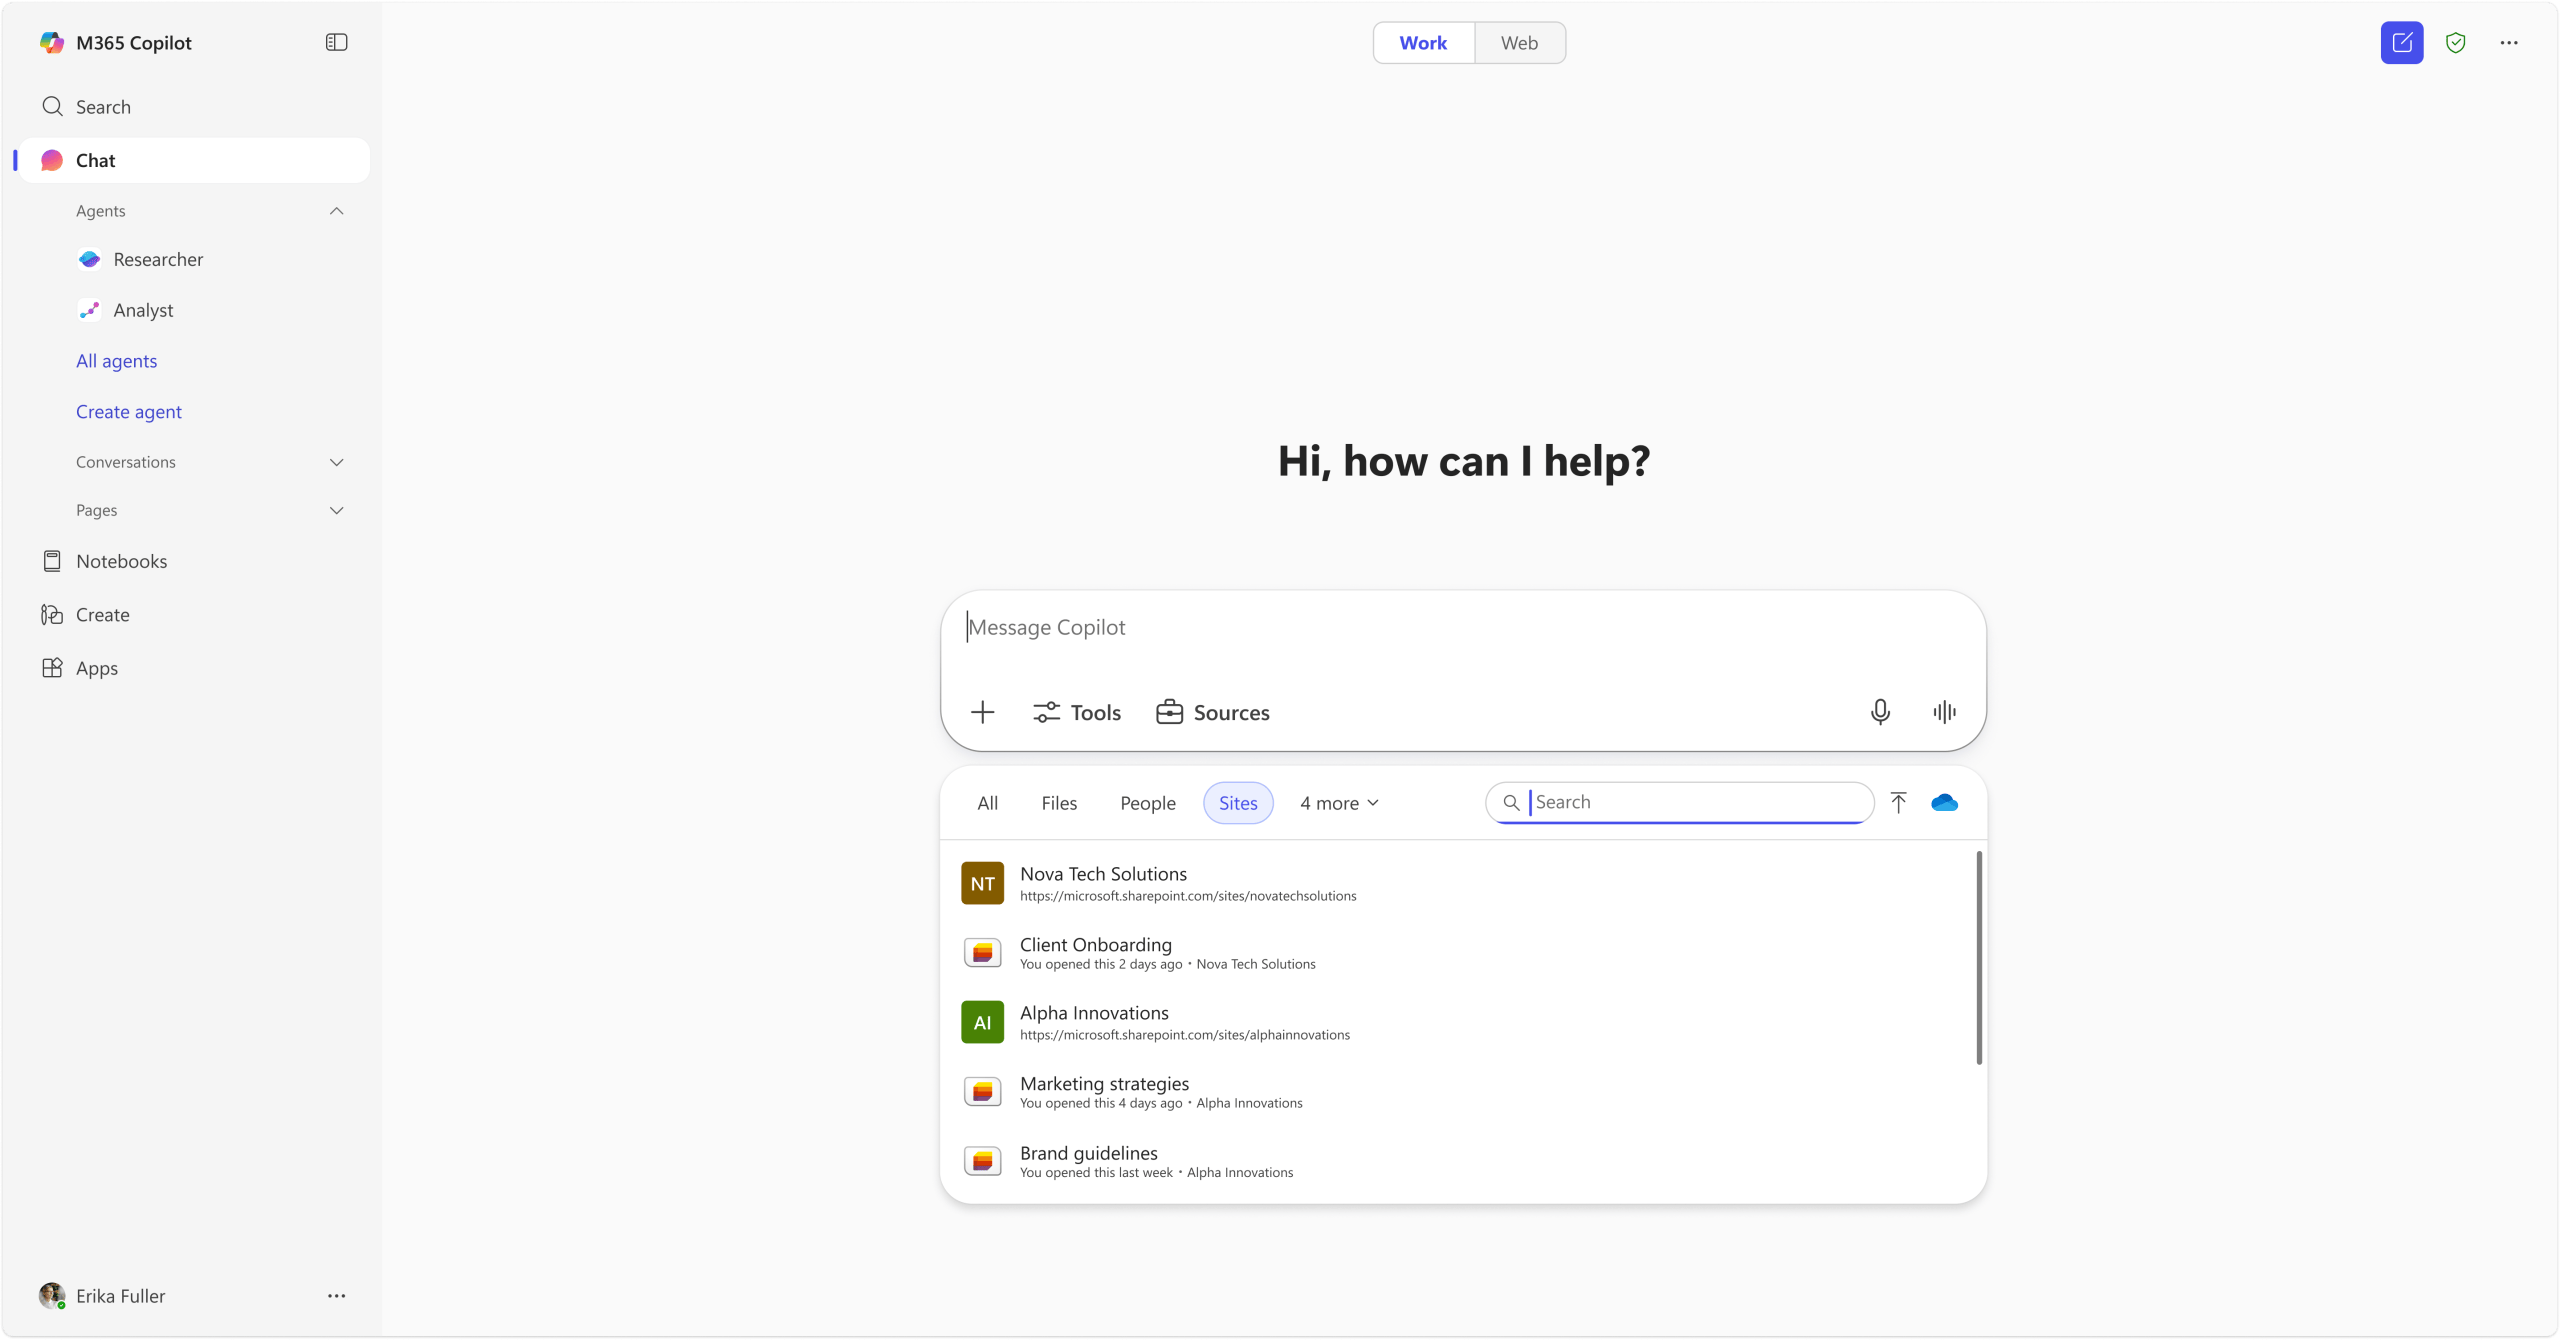Switch Copilot to Web mode
Screen dimensions: 2560x1340
click(1518, 42)
